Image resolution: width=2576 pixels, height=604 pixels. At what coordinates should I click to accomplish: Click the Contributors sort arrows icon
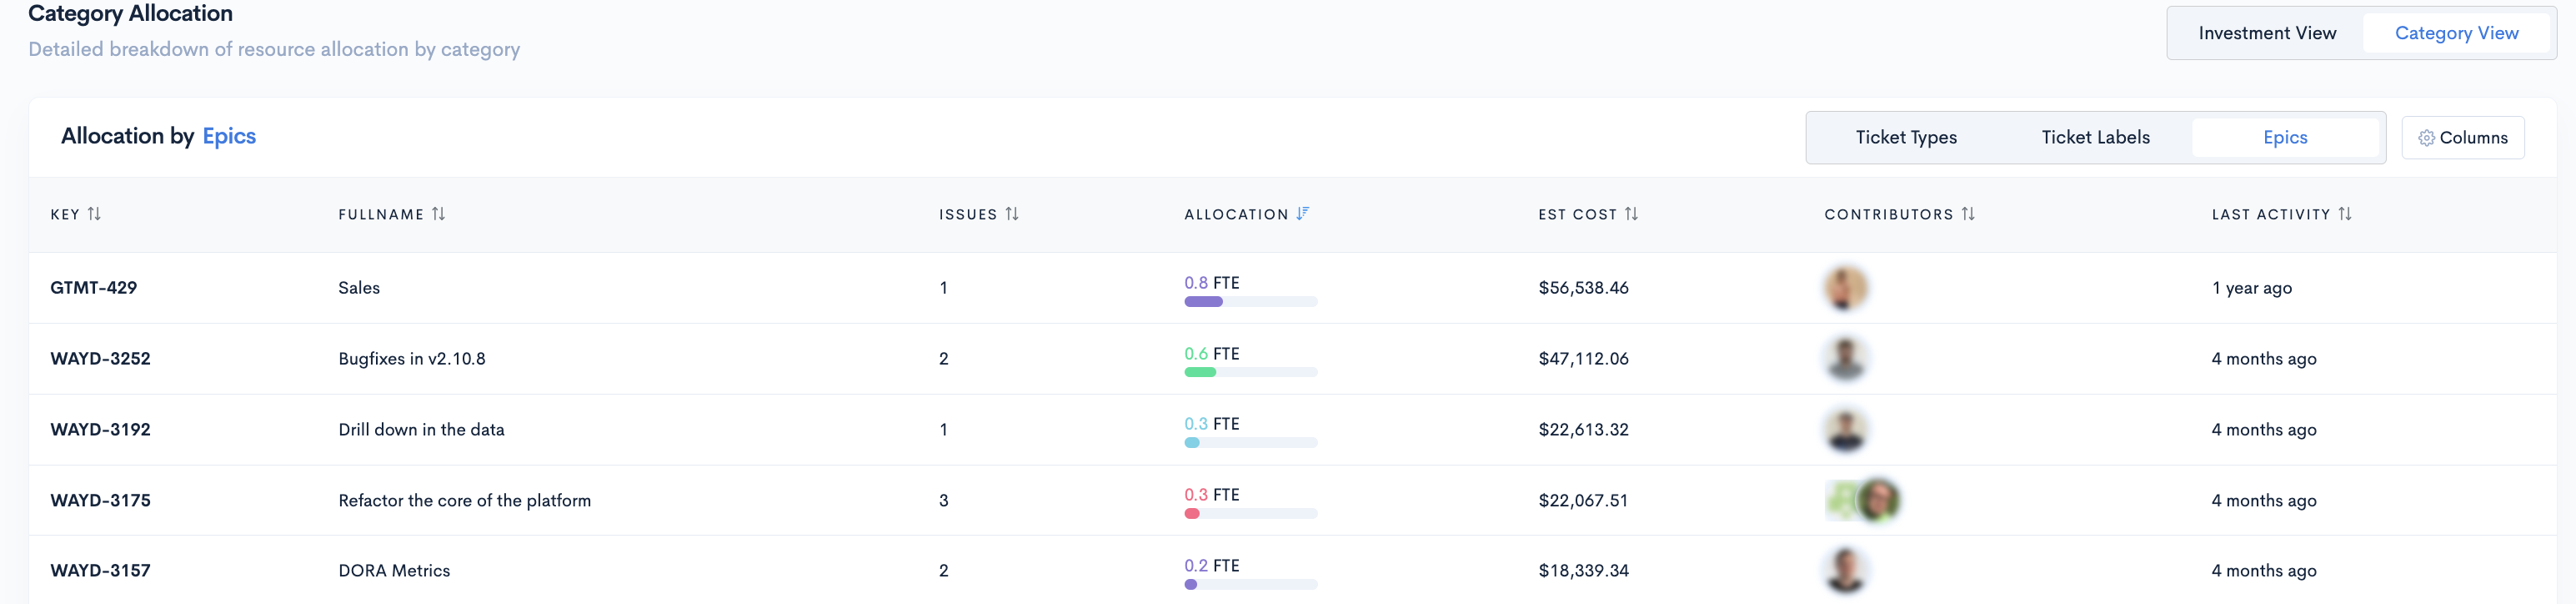point(1968,214)
